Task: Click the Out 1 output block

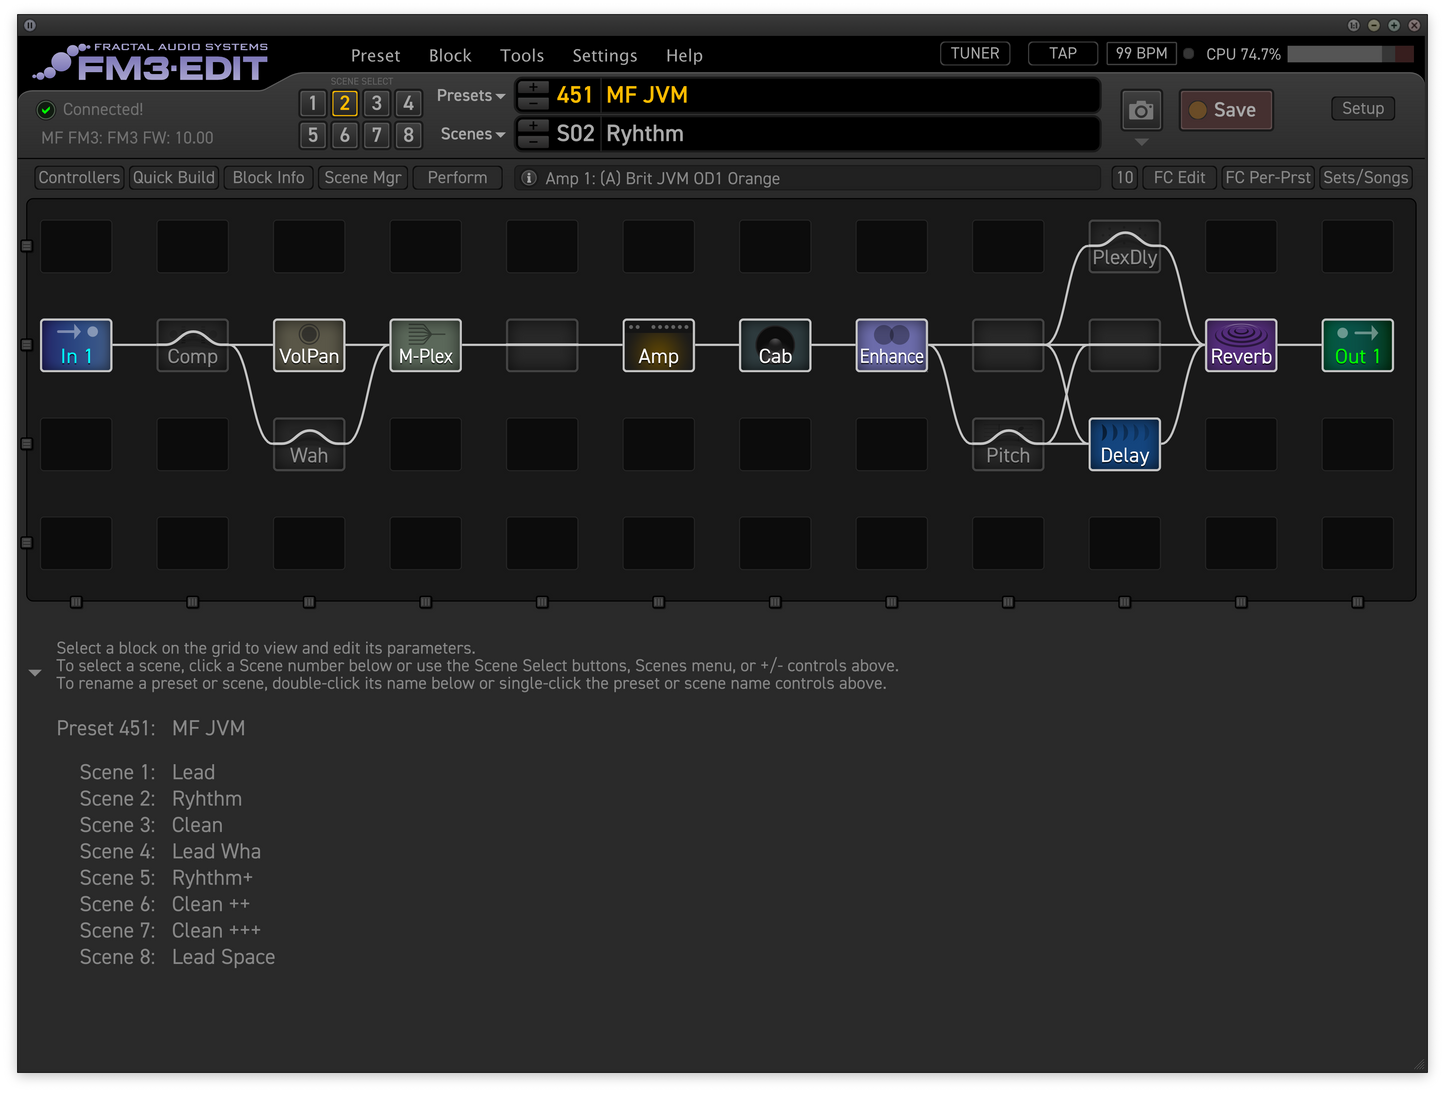Action: tap(1357, 345)
